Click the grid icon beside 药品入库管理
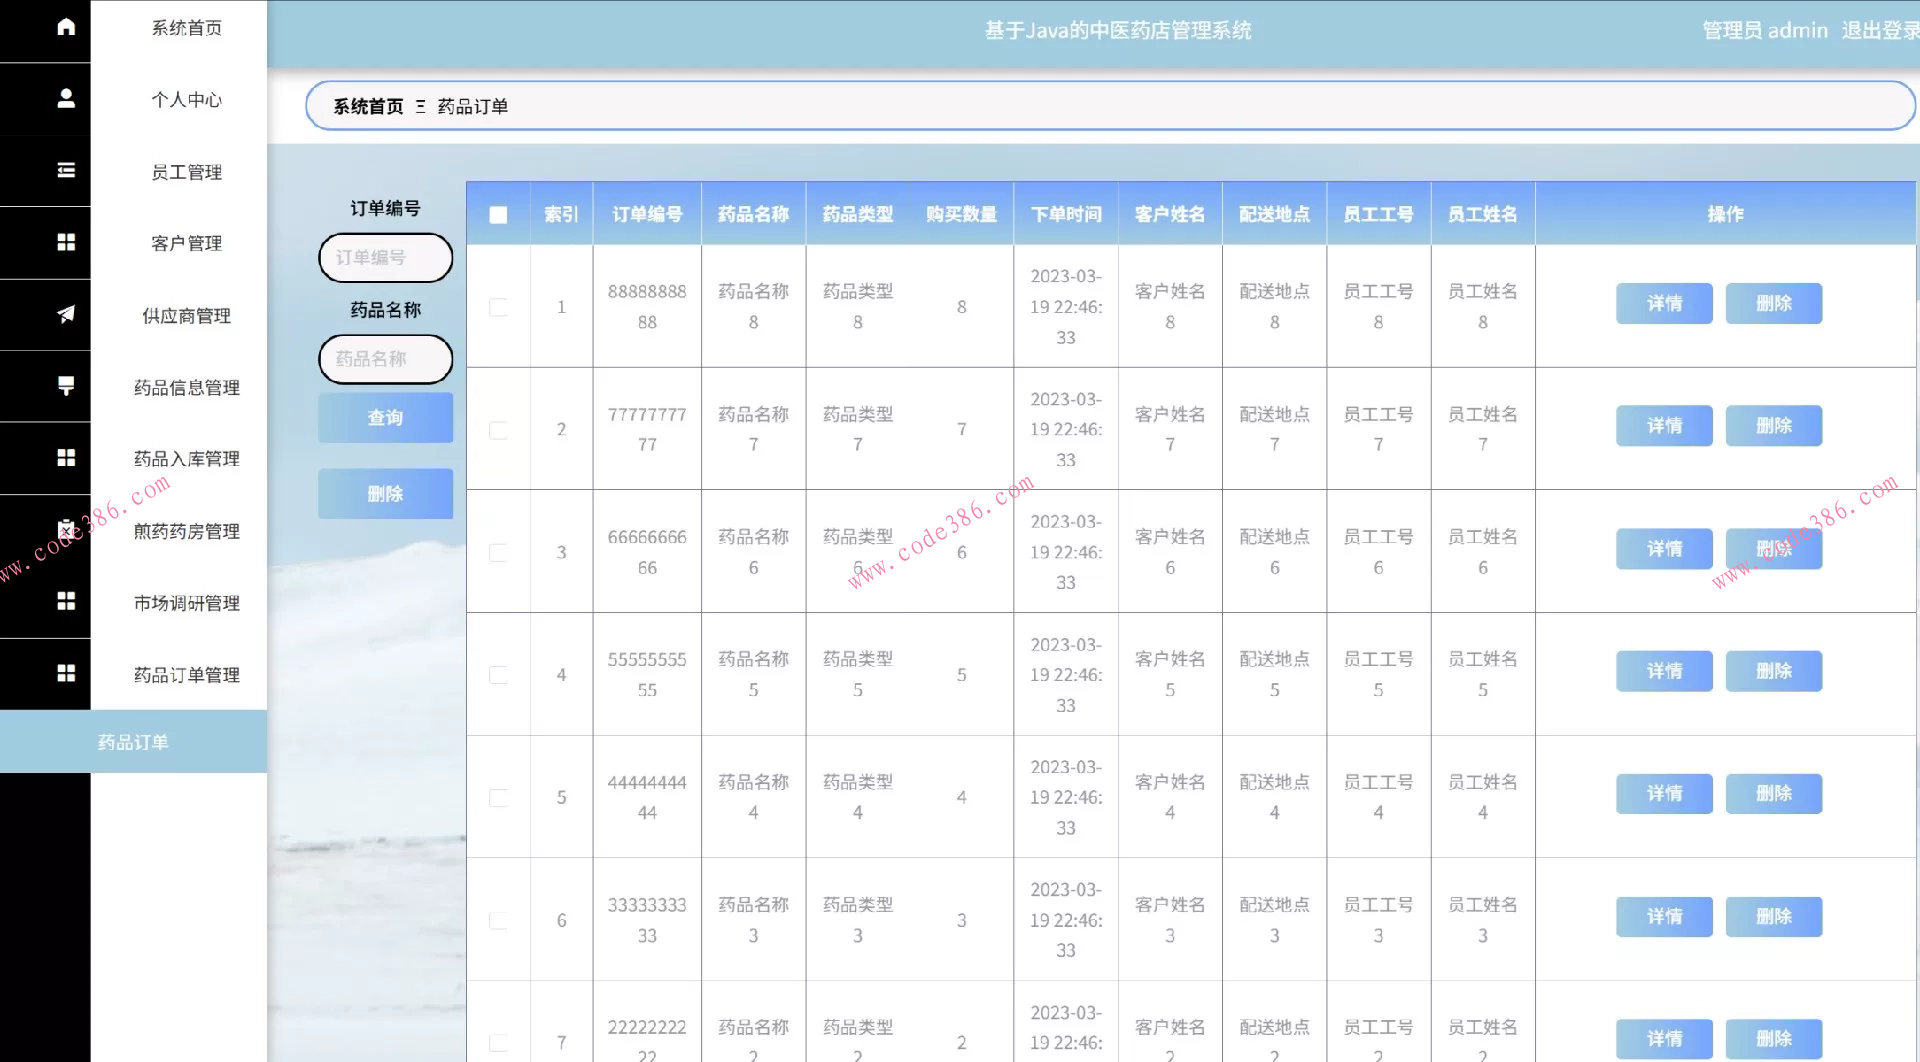The height and width of the screenshot is (1062, 1920). (66, 457)
